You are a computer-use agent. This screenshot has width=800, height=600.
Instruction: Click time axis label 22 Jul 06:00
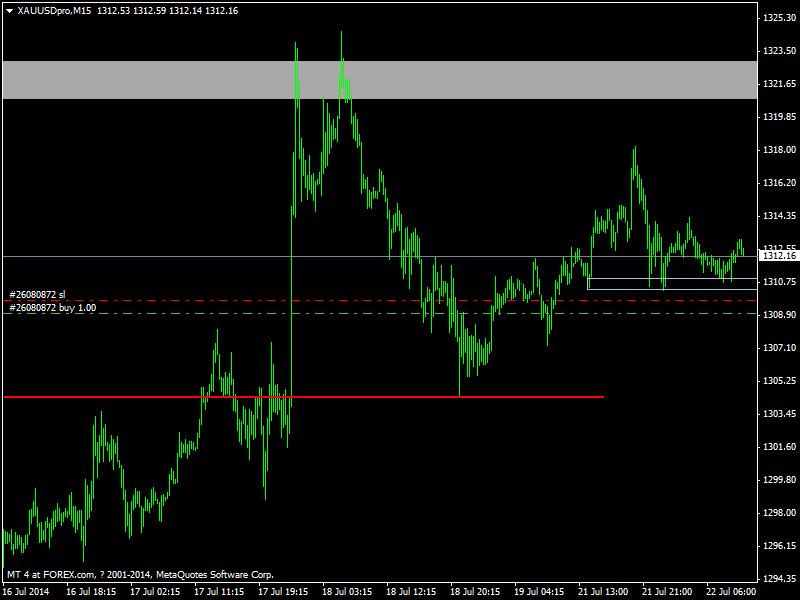click(731, 592)
